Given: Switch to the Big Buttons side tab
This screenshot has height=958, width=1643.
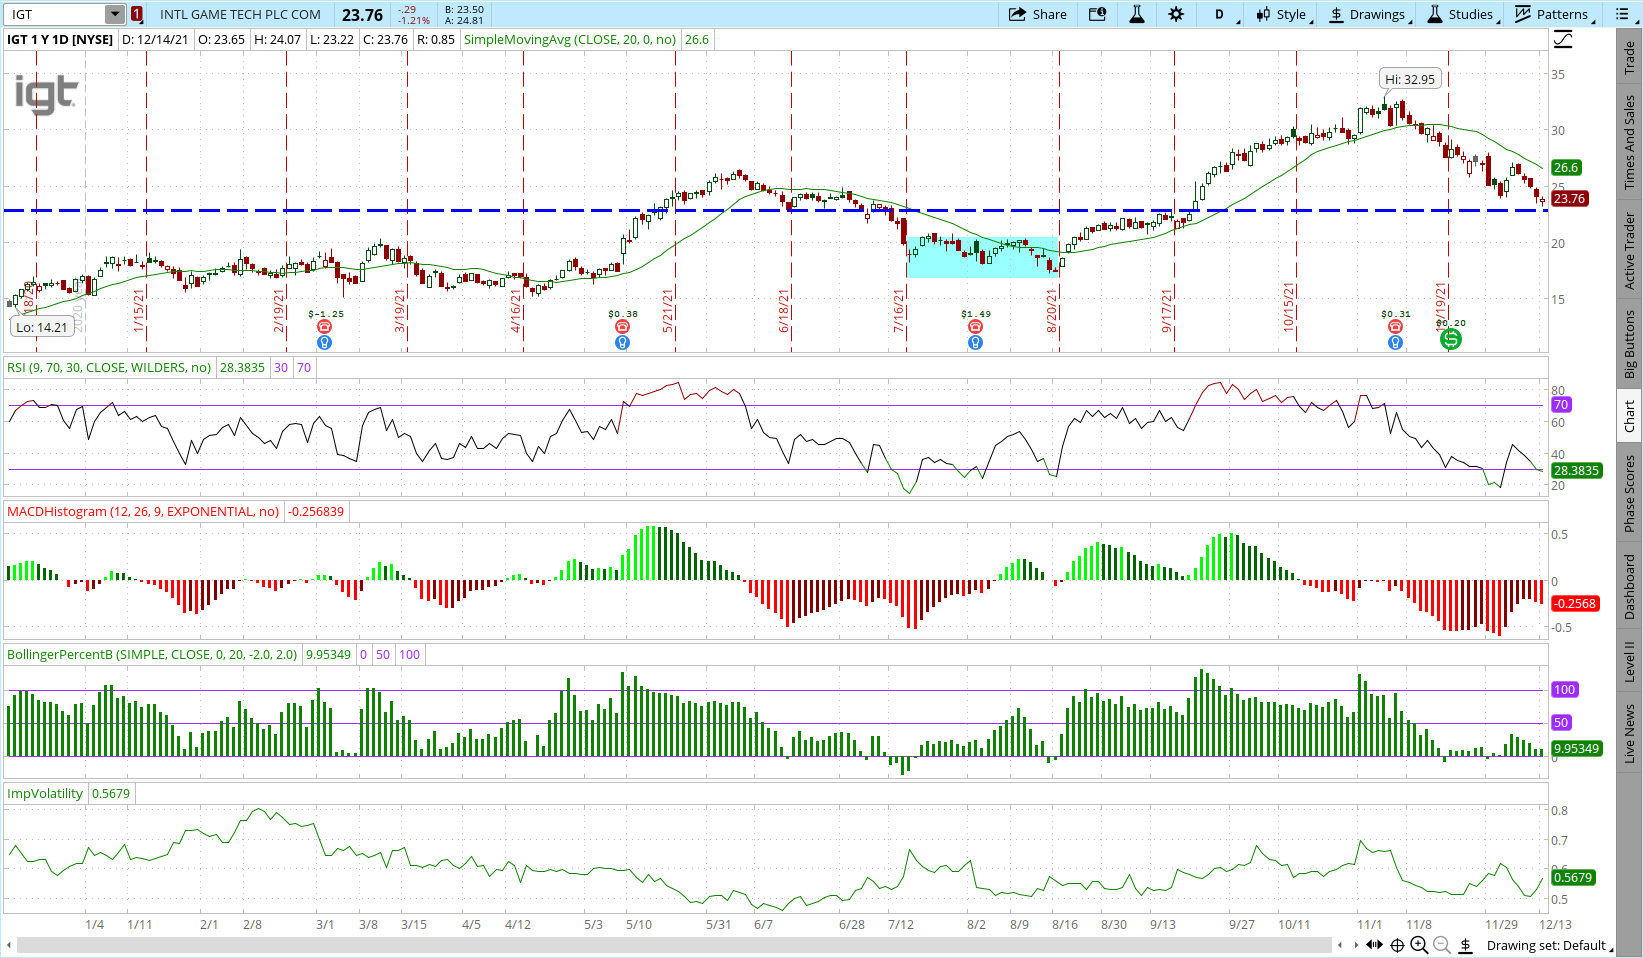Looking at the screenshot, I should [1630, 344].
